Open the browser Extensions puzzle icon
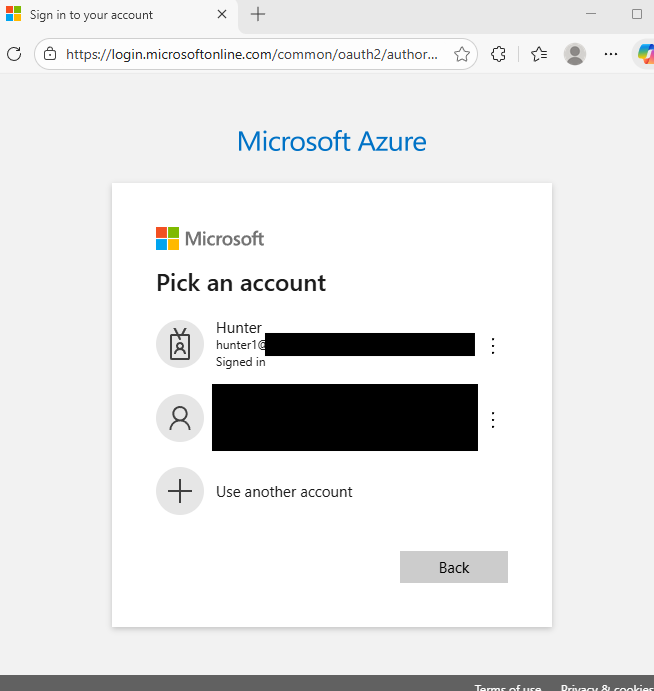This screenshot has height=691, width=654. pos(499,54)
